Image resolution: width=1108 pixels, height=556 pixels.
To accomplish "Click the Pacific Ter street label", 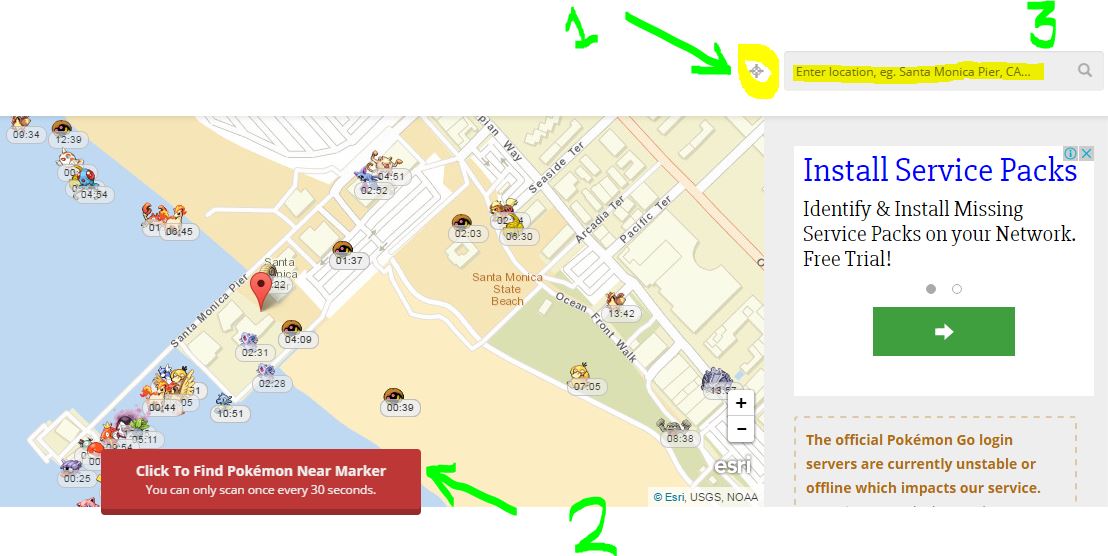I will tap(646, 220).
